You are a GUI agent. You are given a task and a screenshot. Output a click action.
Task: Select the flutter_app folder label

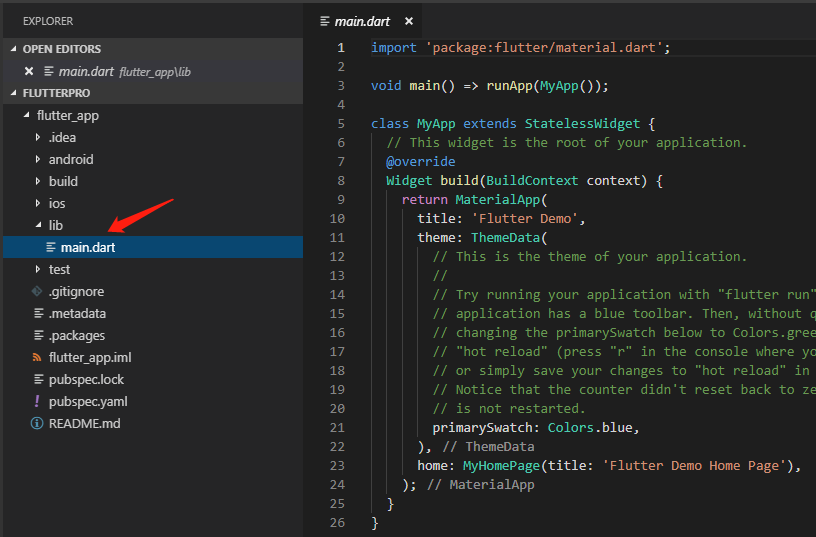click(x=68, y=116)
